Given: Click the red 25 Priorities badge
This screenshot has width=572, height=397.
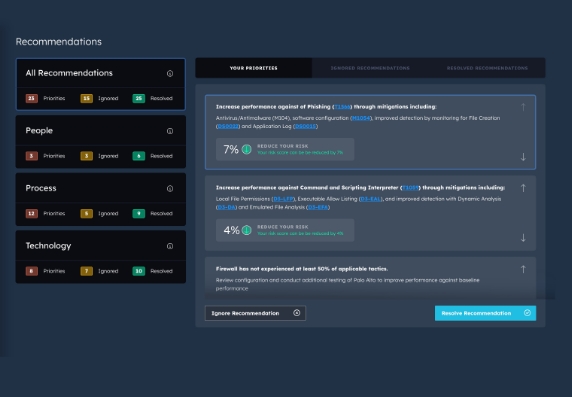Looking at the screenshot, I should coord(32,98).
